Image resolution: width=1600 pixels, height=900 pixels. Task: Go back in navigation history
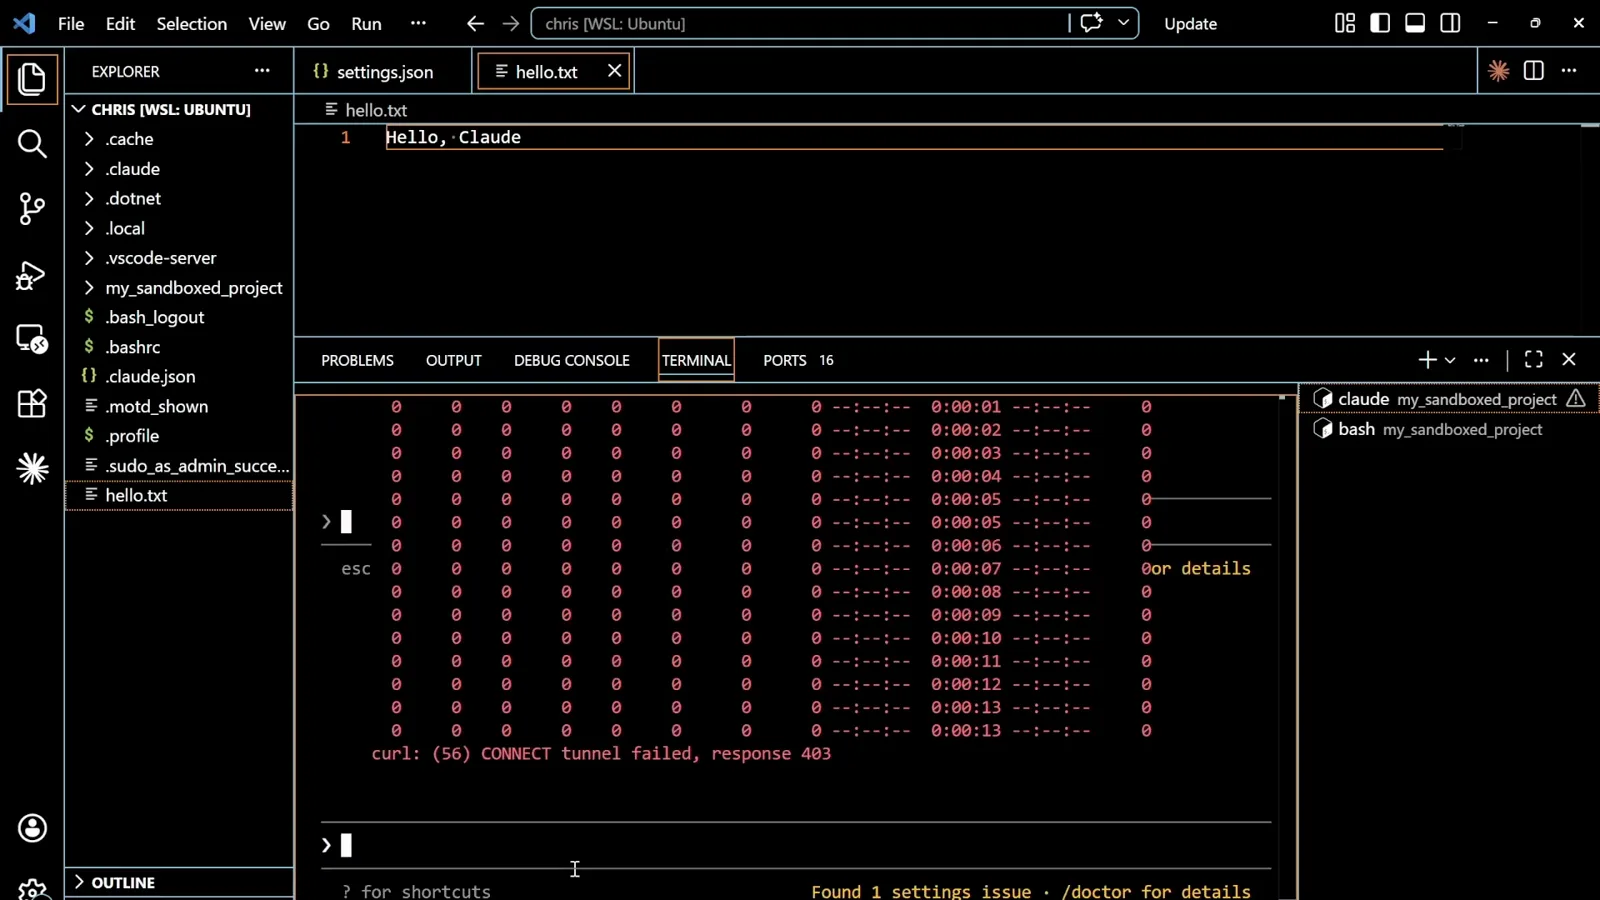click(475, 23)
